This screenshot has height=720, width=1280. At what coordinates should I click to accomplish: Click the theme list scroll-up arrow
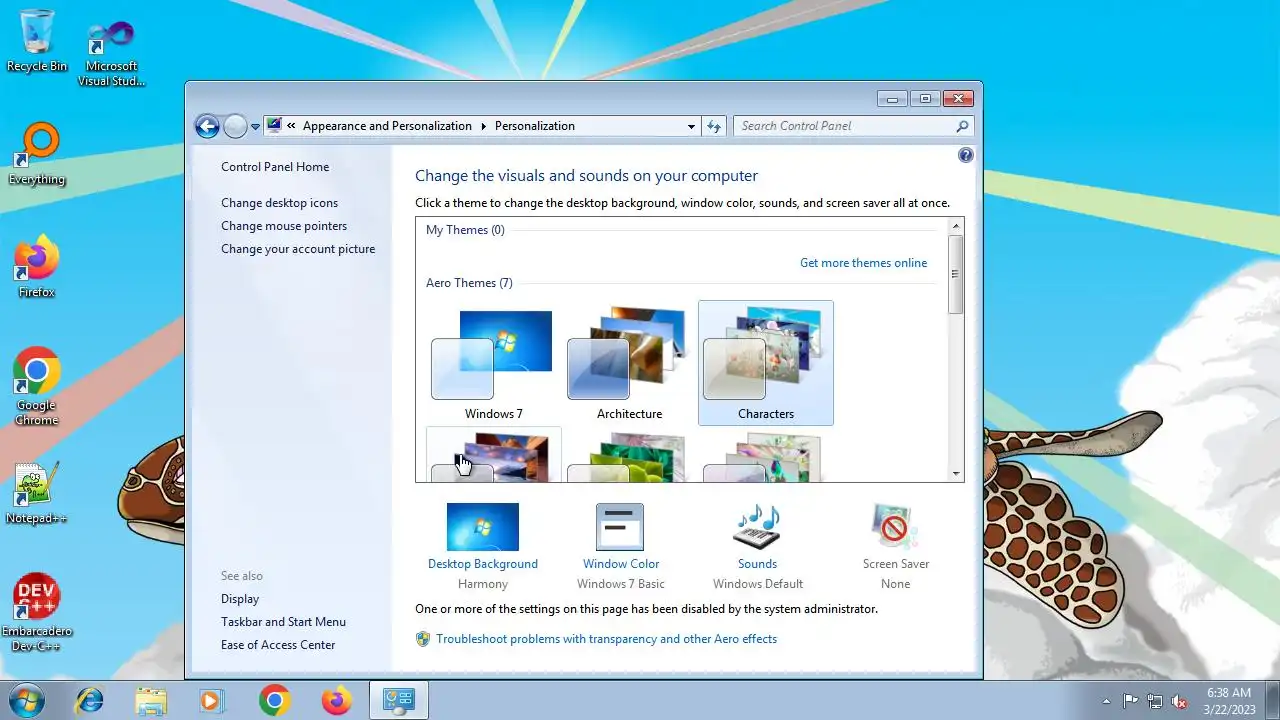coord(956,226)
